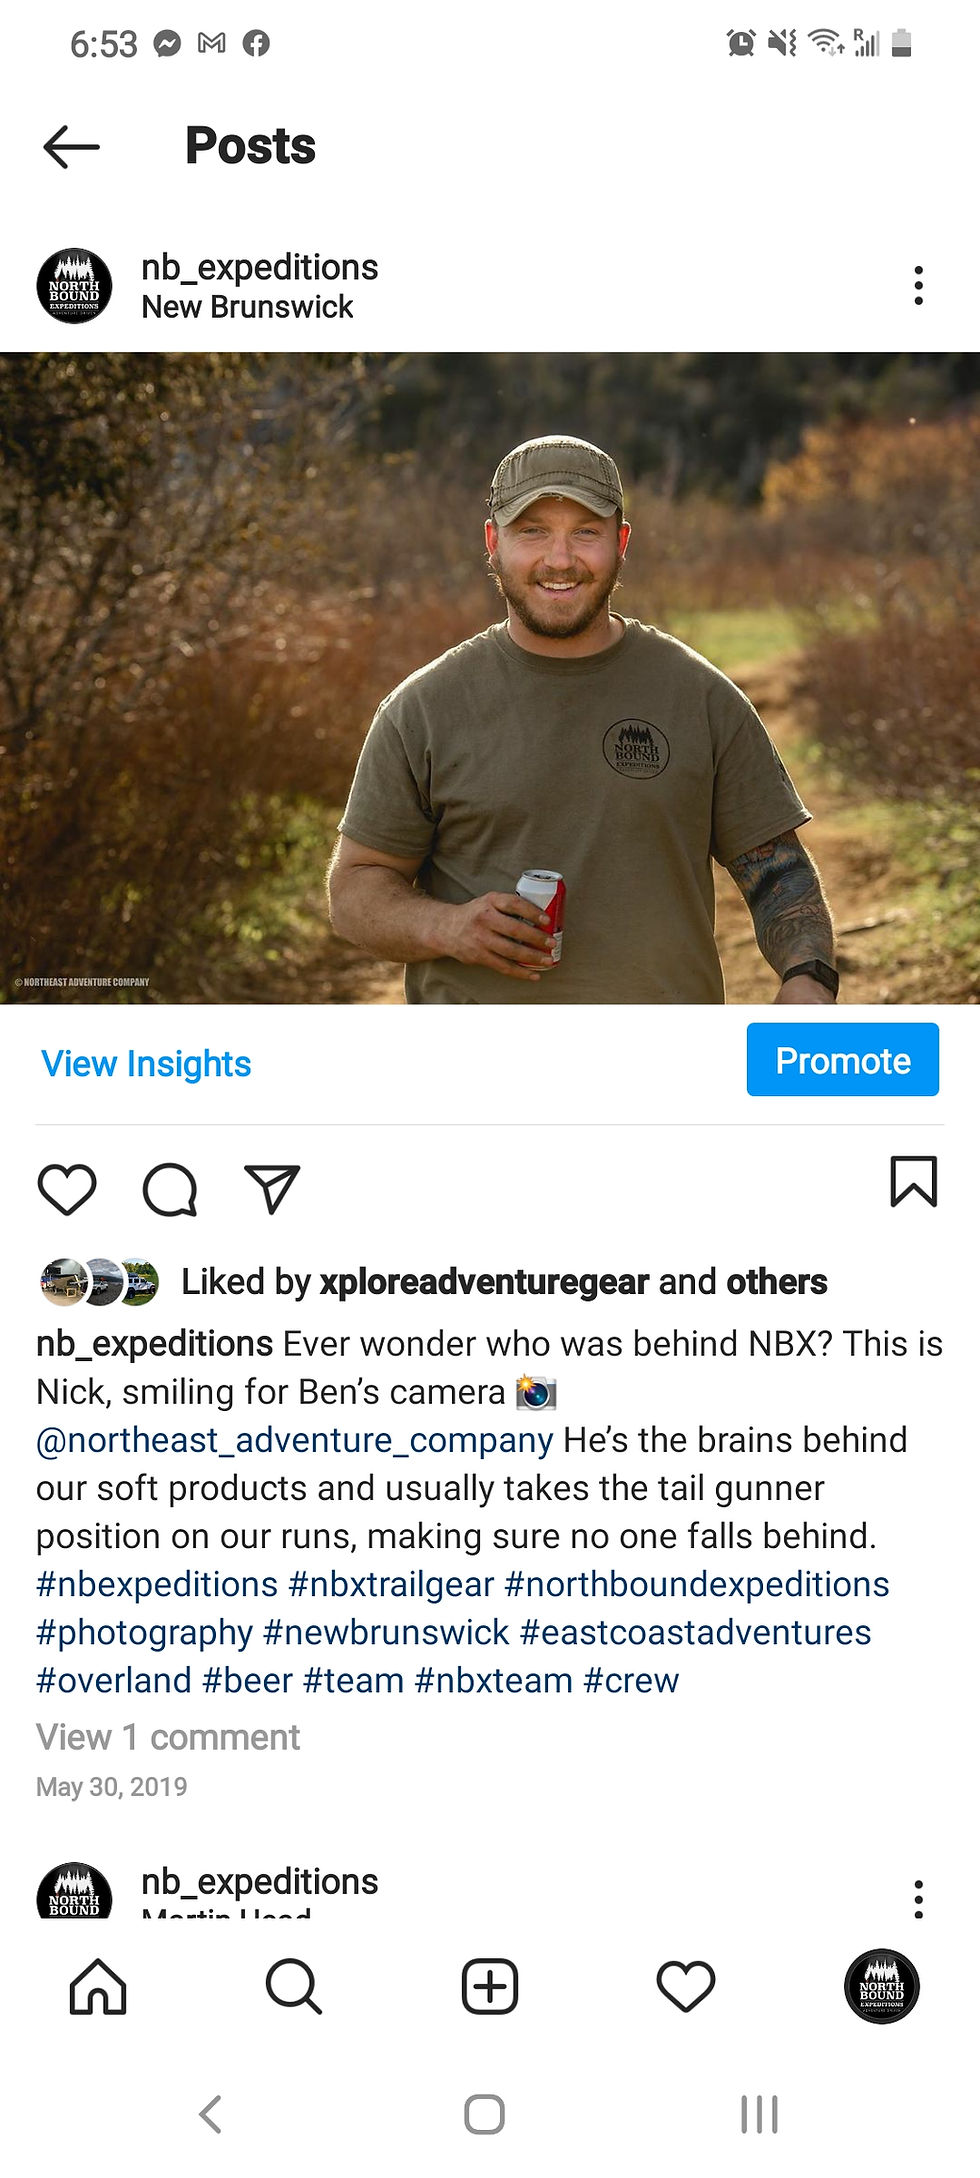Create a new post with plus icon

[490, 1986]
